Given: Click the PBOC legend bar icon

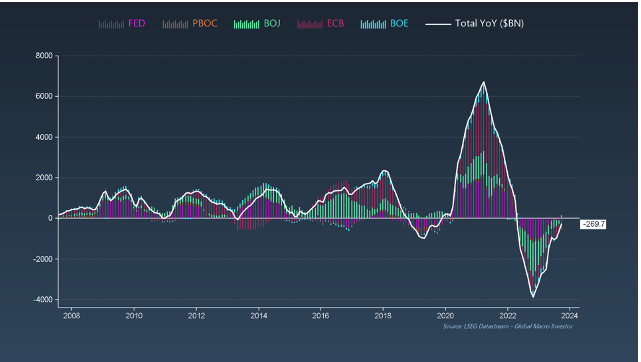Looking at the screenshot, I should click(175, 25).
